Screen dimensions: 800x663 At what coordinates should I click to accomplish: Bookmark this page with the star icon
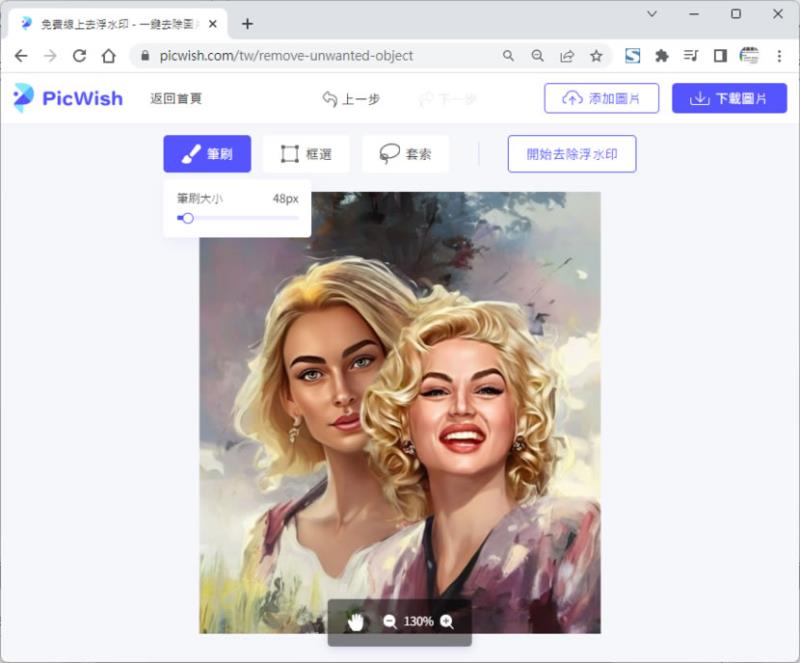click(596, 56)
